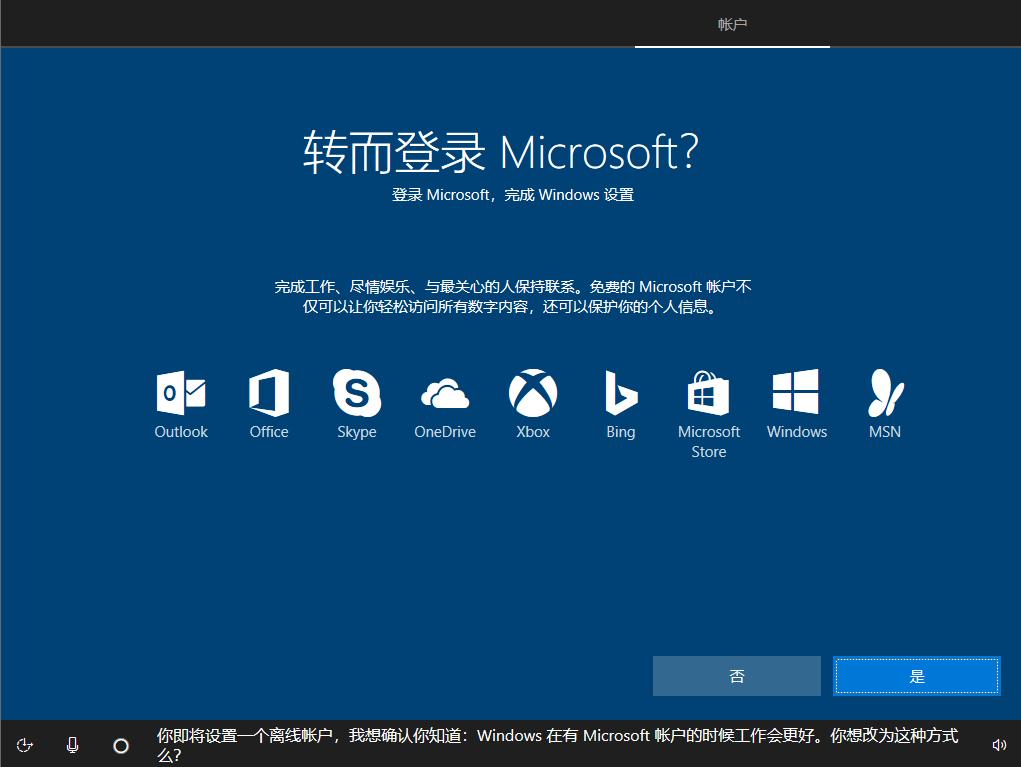Image resolution: width=1021 pixels, height=767 pixels.
Task: Select the OneDrive cloud icon
Action: 444,393
